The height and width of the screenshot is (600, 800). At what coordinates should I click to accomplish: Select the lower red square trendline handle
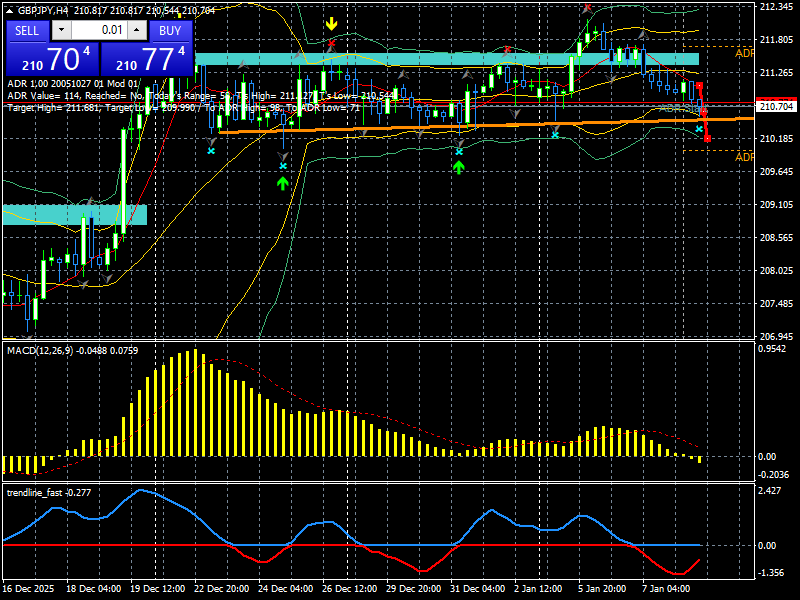pyautogui.click(x=707, y=138)
